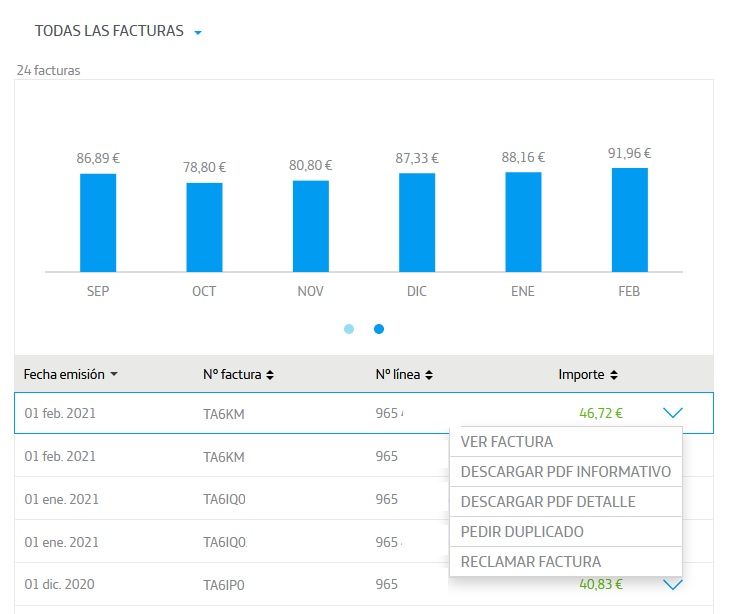Select Pedir duplicado menu entry
This screenshot has width=743, height=614.
(x=522, y=532)
